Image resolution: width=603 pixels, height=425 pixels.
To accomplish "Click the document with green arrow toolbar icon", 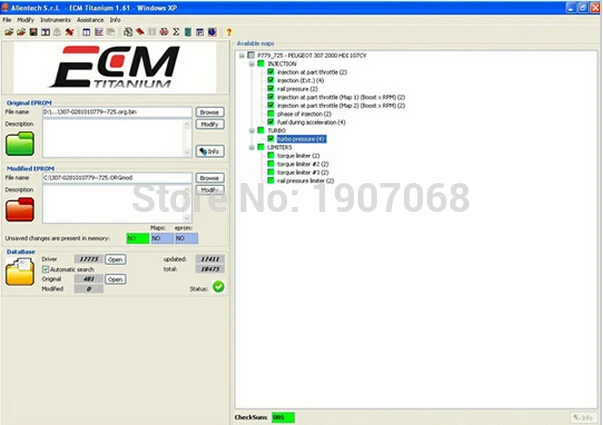I will pos(128,32).
